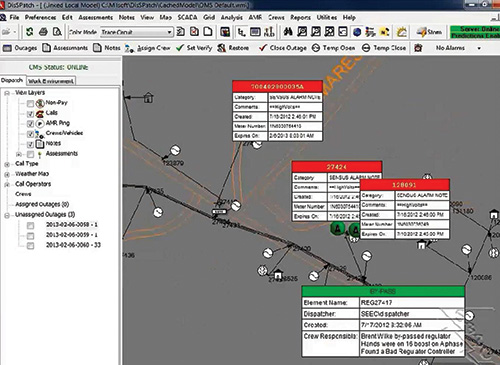The height and width of the screenshot is (365, 500).
Task: Toggle the Non-Pay layer checkbox
Action: click(30, 103)
